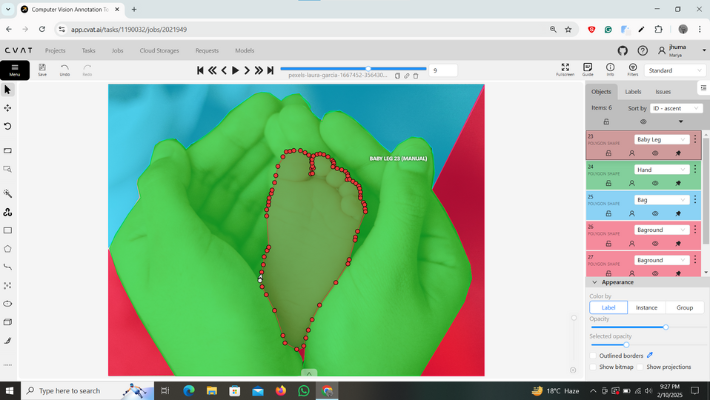This screenshot has height=400, width=710.
Task: Click the Save icon
Action: tap(42, 69)
